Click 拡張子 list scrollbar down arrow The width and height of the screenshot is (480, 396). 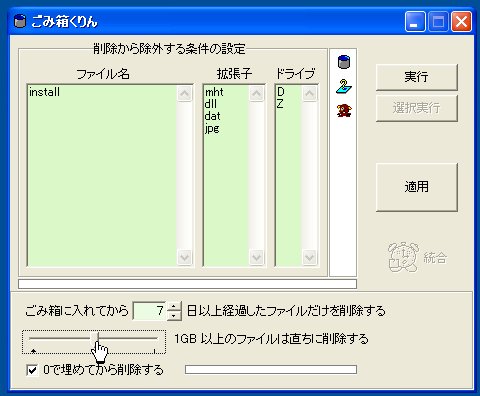tap(256, 257)
